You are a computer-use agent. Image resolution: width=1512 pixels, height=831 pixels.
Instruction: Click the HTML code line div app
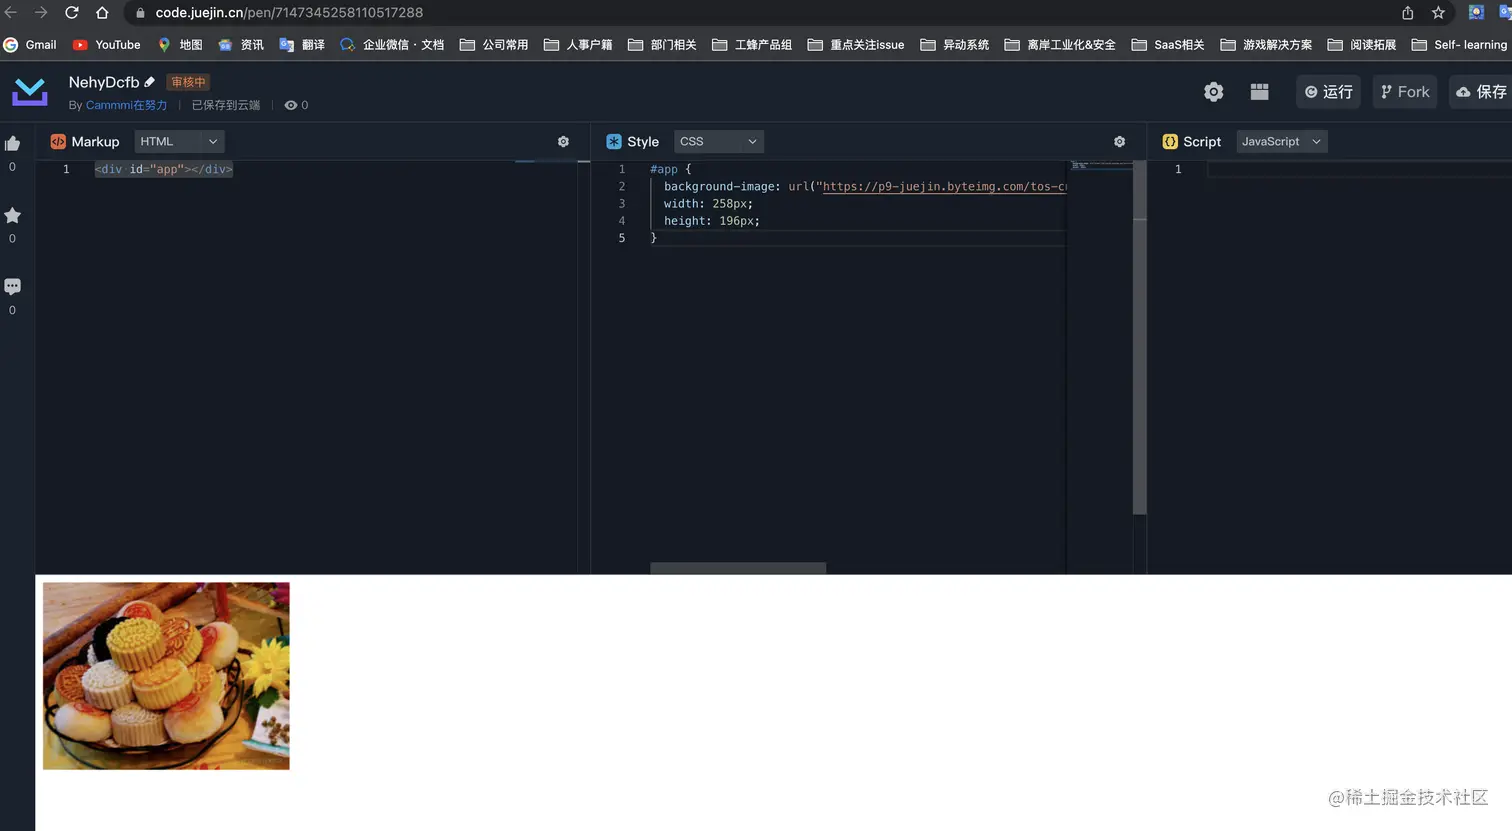click(164, 169)
